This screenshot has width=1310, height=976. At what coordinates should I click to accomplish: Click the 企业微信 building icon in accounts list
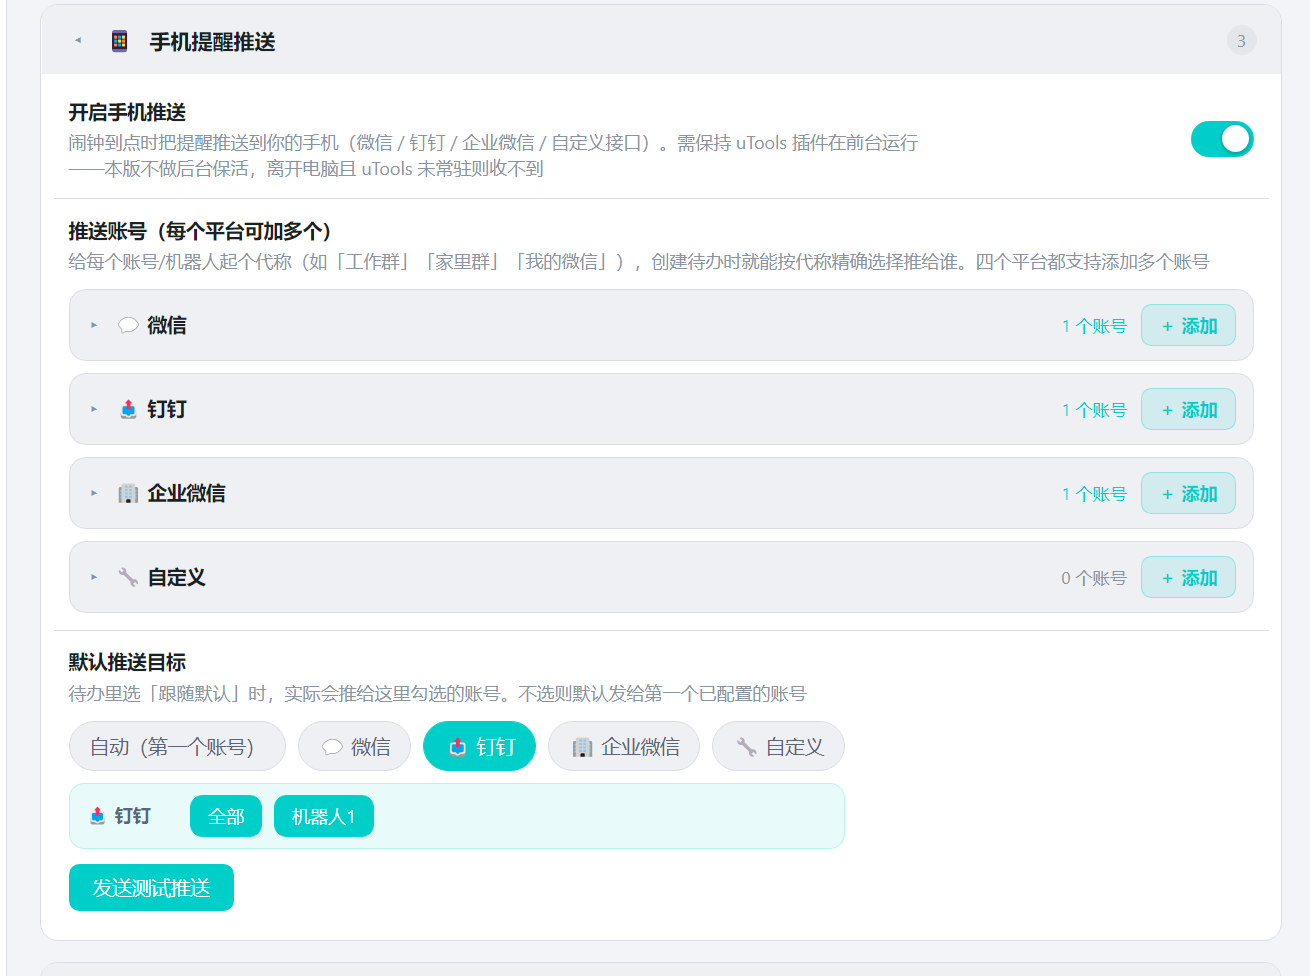128,493
